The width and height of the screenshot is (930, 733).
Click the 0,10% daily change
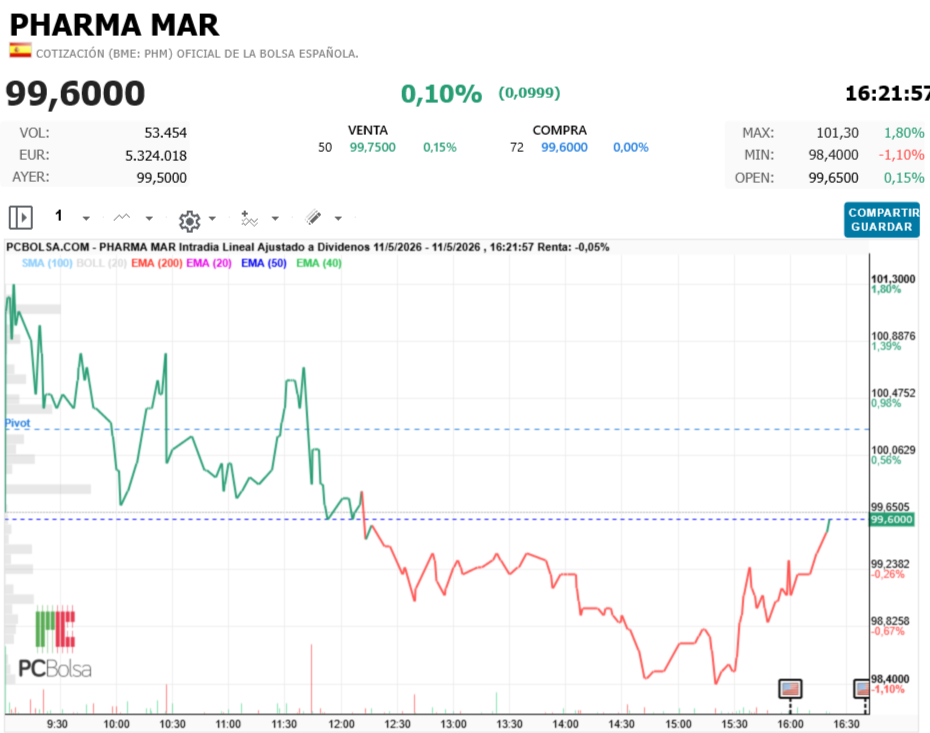[x=441, y=94]
